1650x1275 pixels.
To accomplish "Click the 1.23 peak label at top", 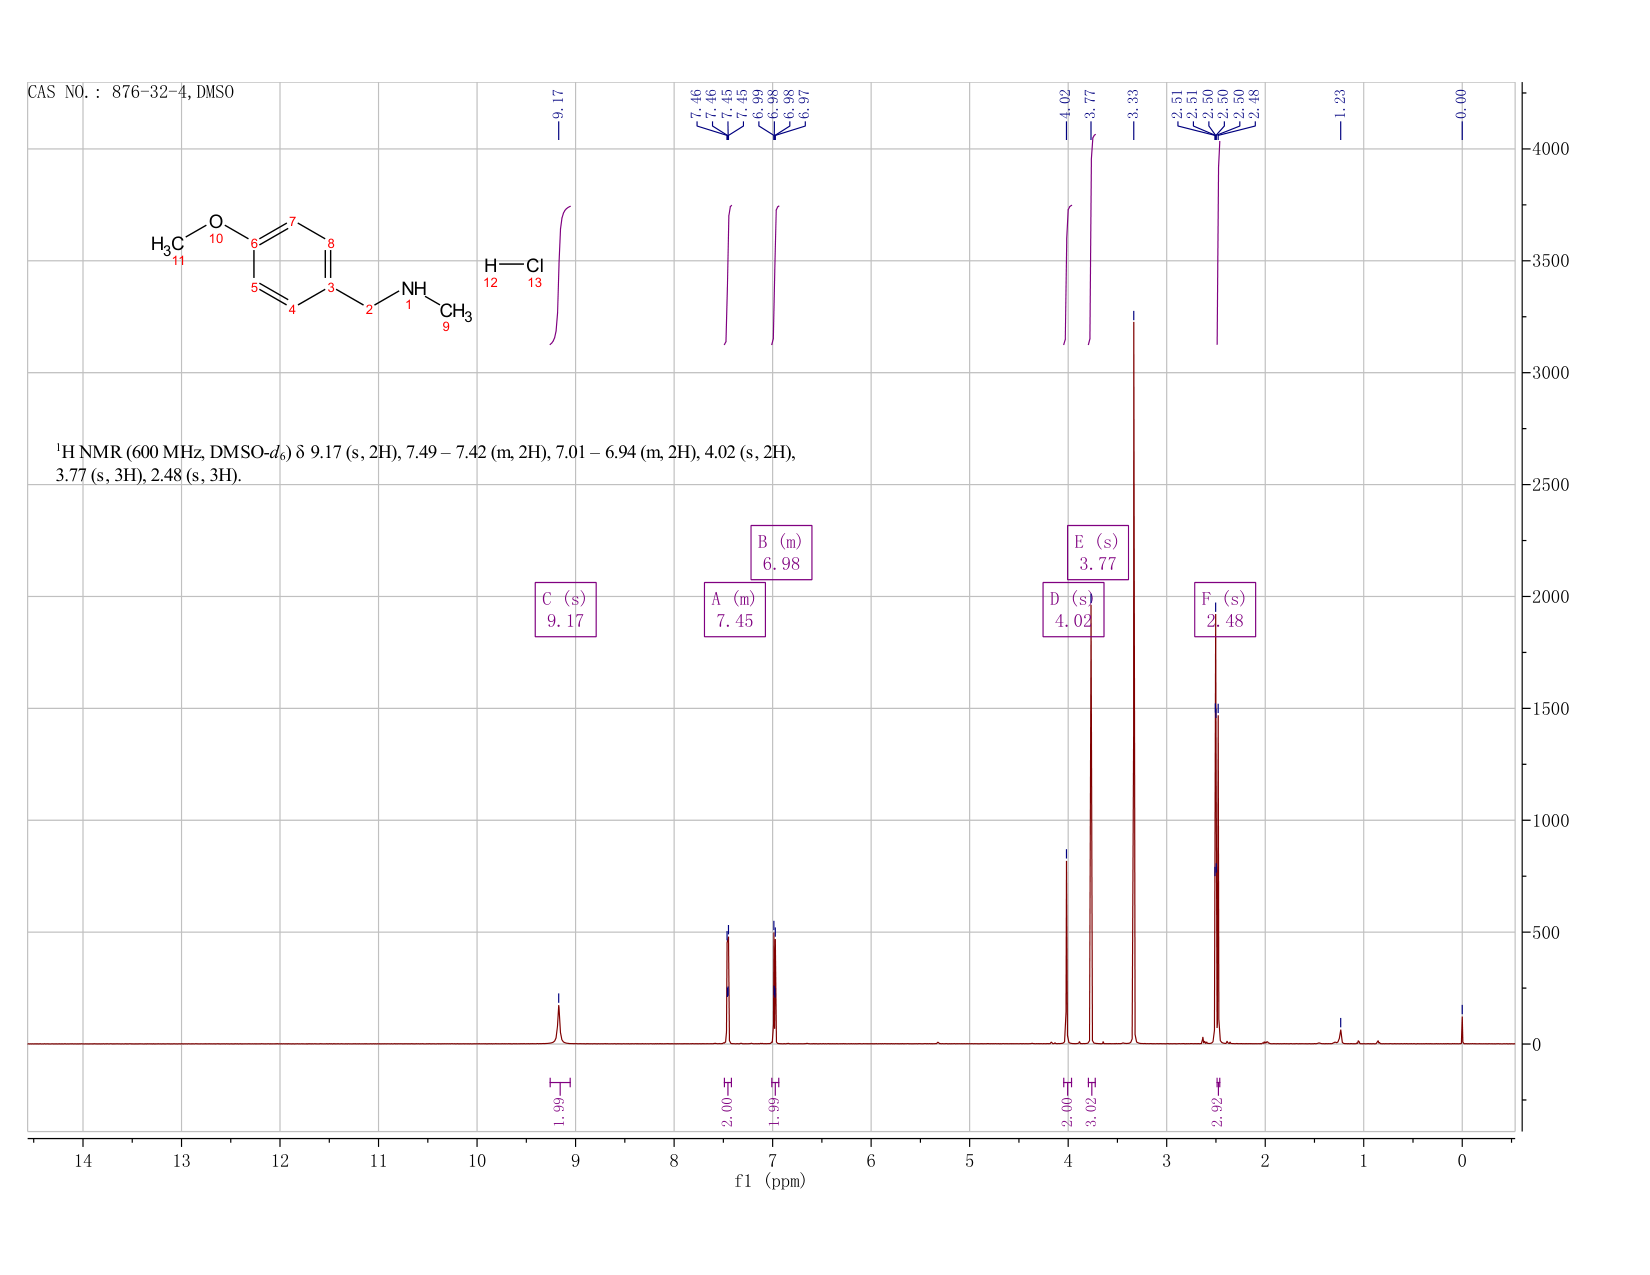I will tap(1340, 103).
